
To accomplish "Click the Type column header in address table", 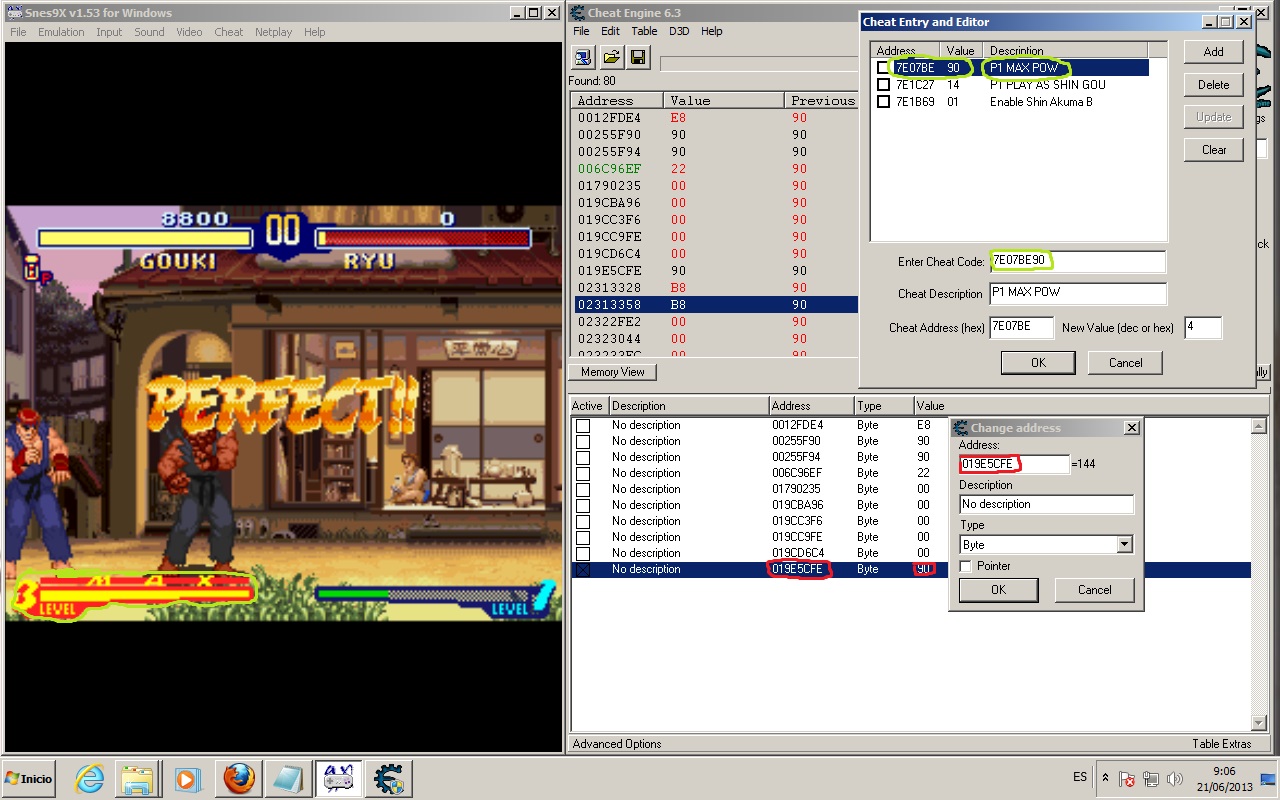I will click(x=884, y=406).
